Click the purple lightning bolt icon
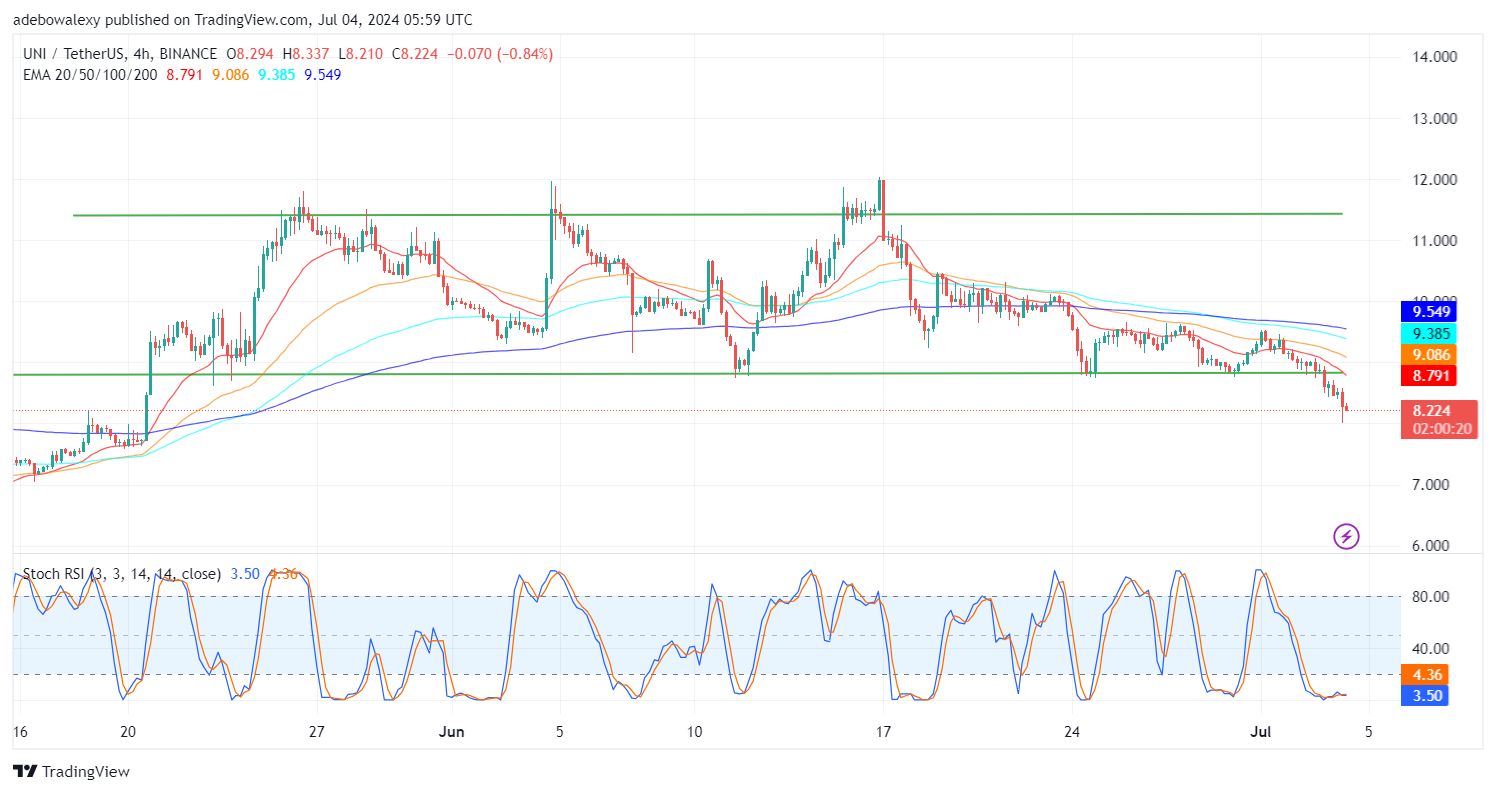The width and height of the screenshot is (1496, 793). coord(1346,536)
